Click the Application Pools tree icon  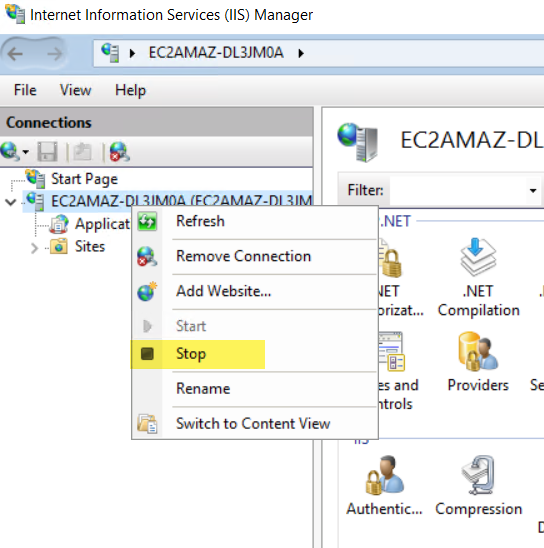[59, 224]
